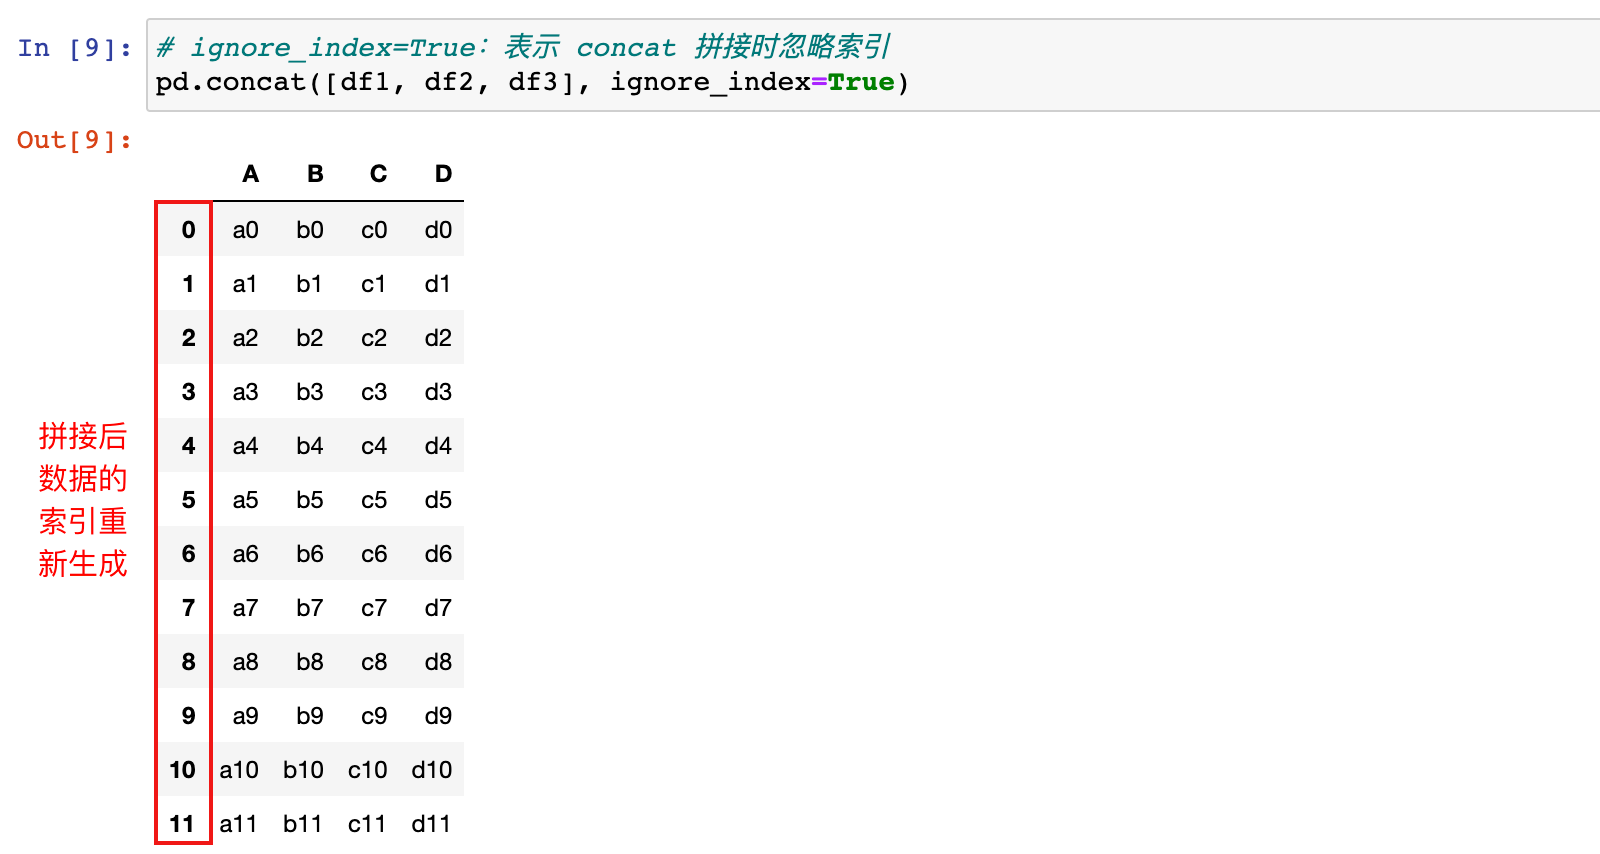The width and height of the screenshot is (1600, 854).
Task: Click cell d2
Action: click(438, 338)
